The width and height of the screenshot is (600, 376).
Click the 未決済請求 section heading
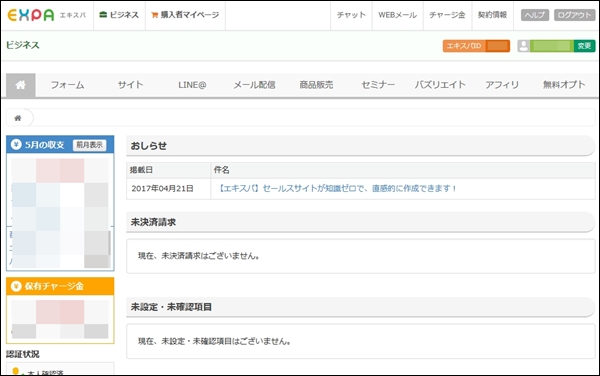153,222
